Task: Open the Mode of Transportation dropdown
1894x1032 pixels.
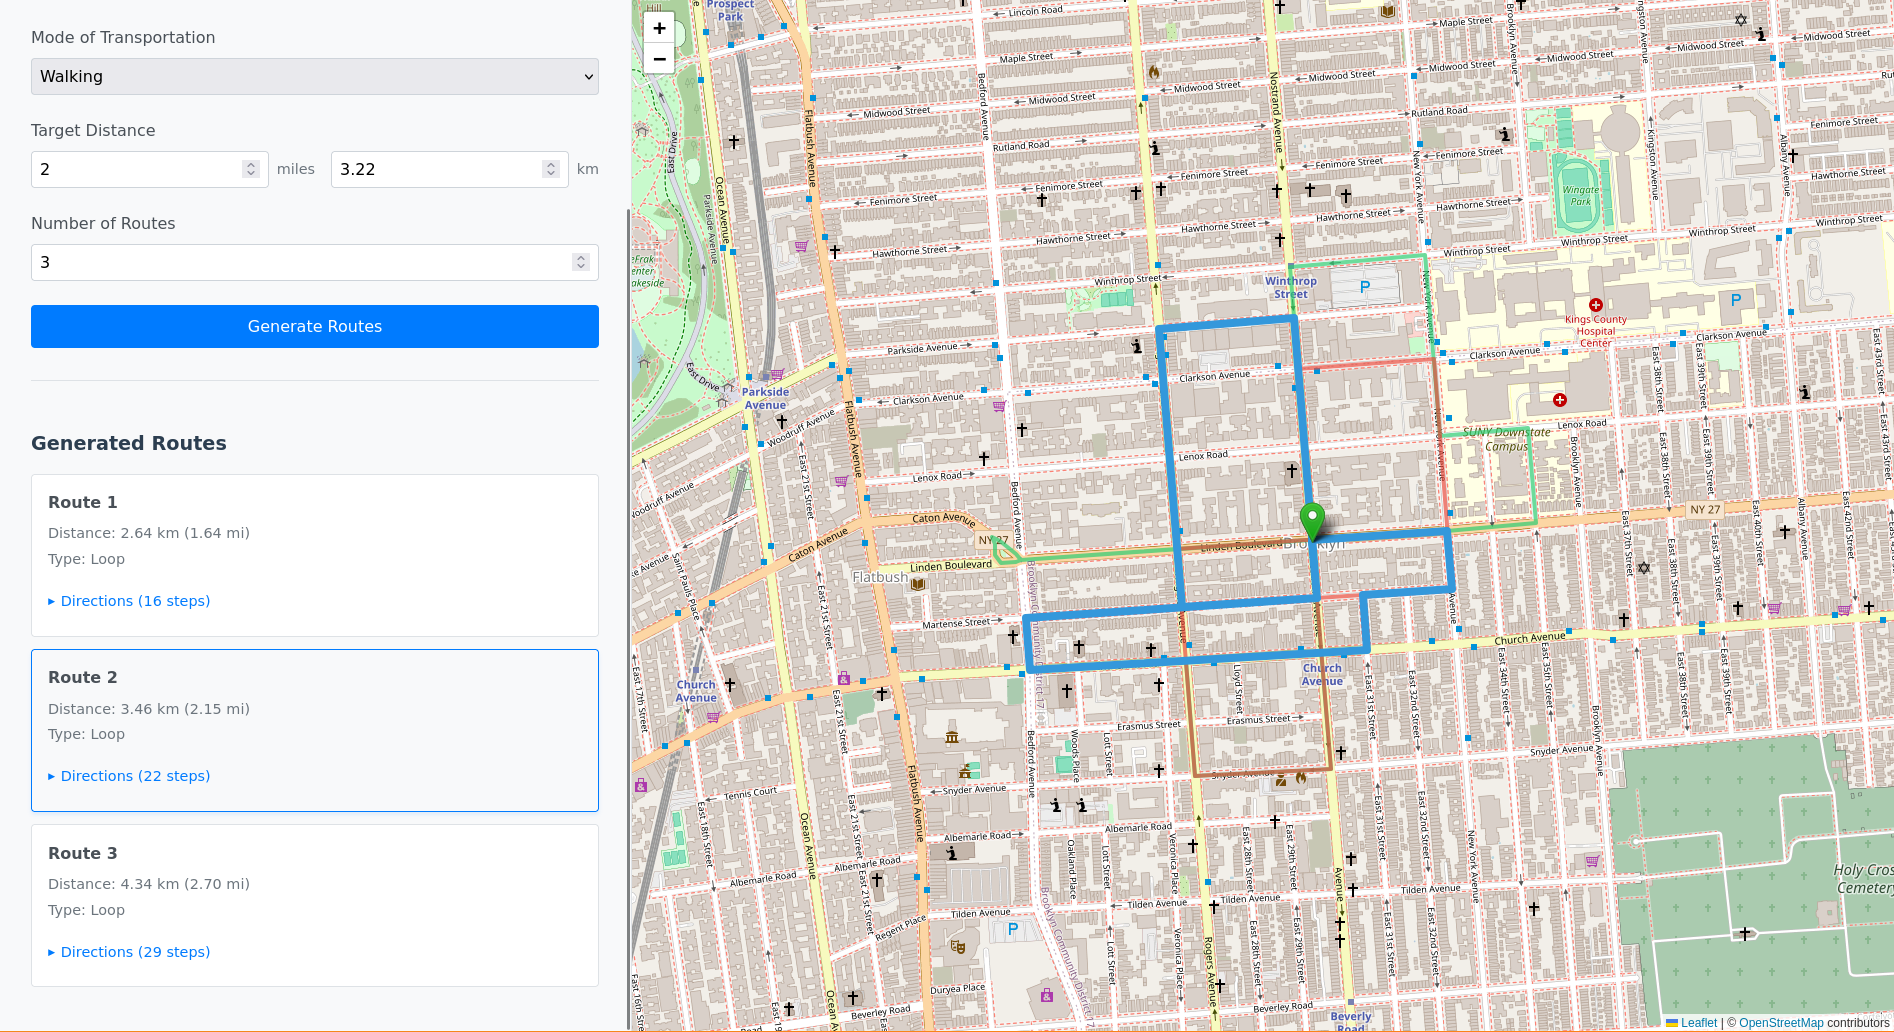Action: tap(315, 77)
